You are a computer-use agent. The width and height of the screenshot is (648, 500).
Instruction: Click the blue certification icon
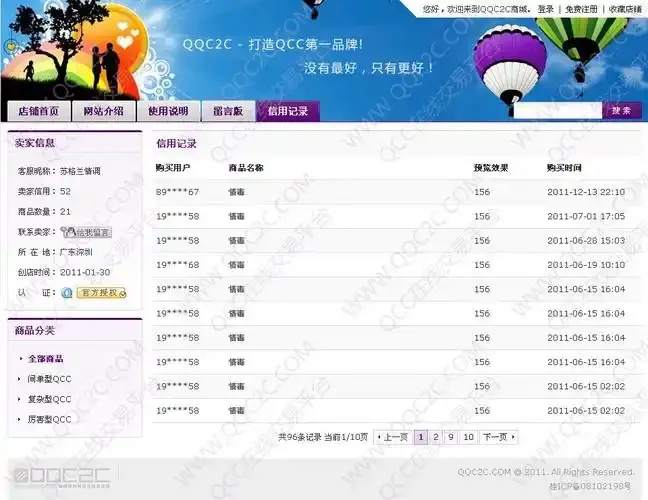[67, 293]
